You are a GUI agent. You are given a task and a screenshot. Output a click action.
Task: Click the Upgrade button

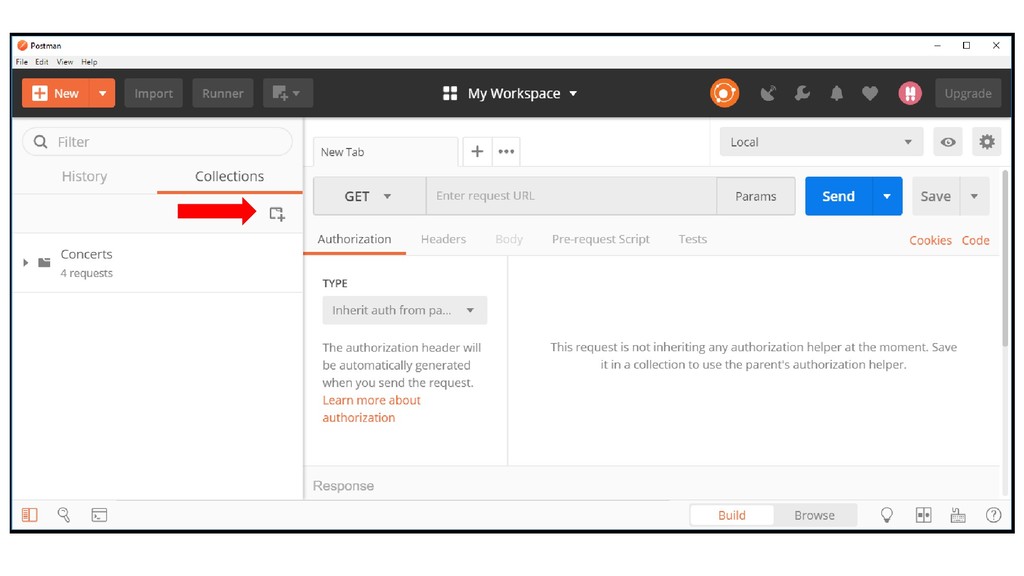point(968,93)
